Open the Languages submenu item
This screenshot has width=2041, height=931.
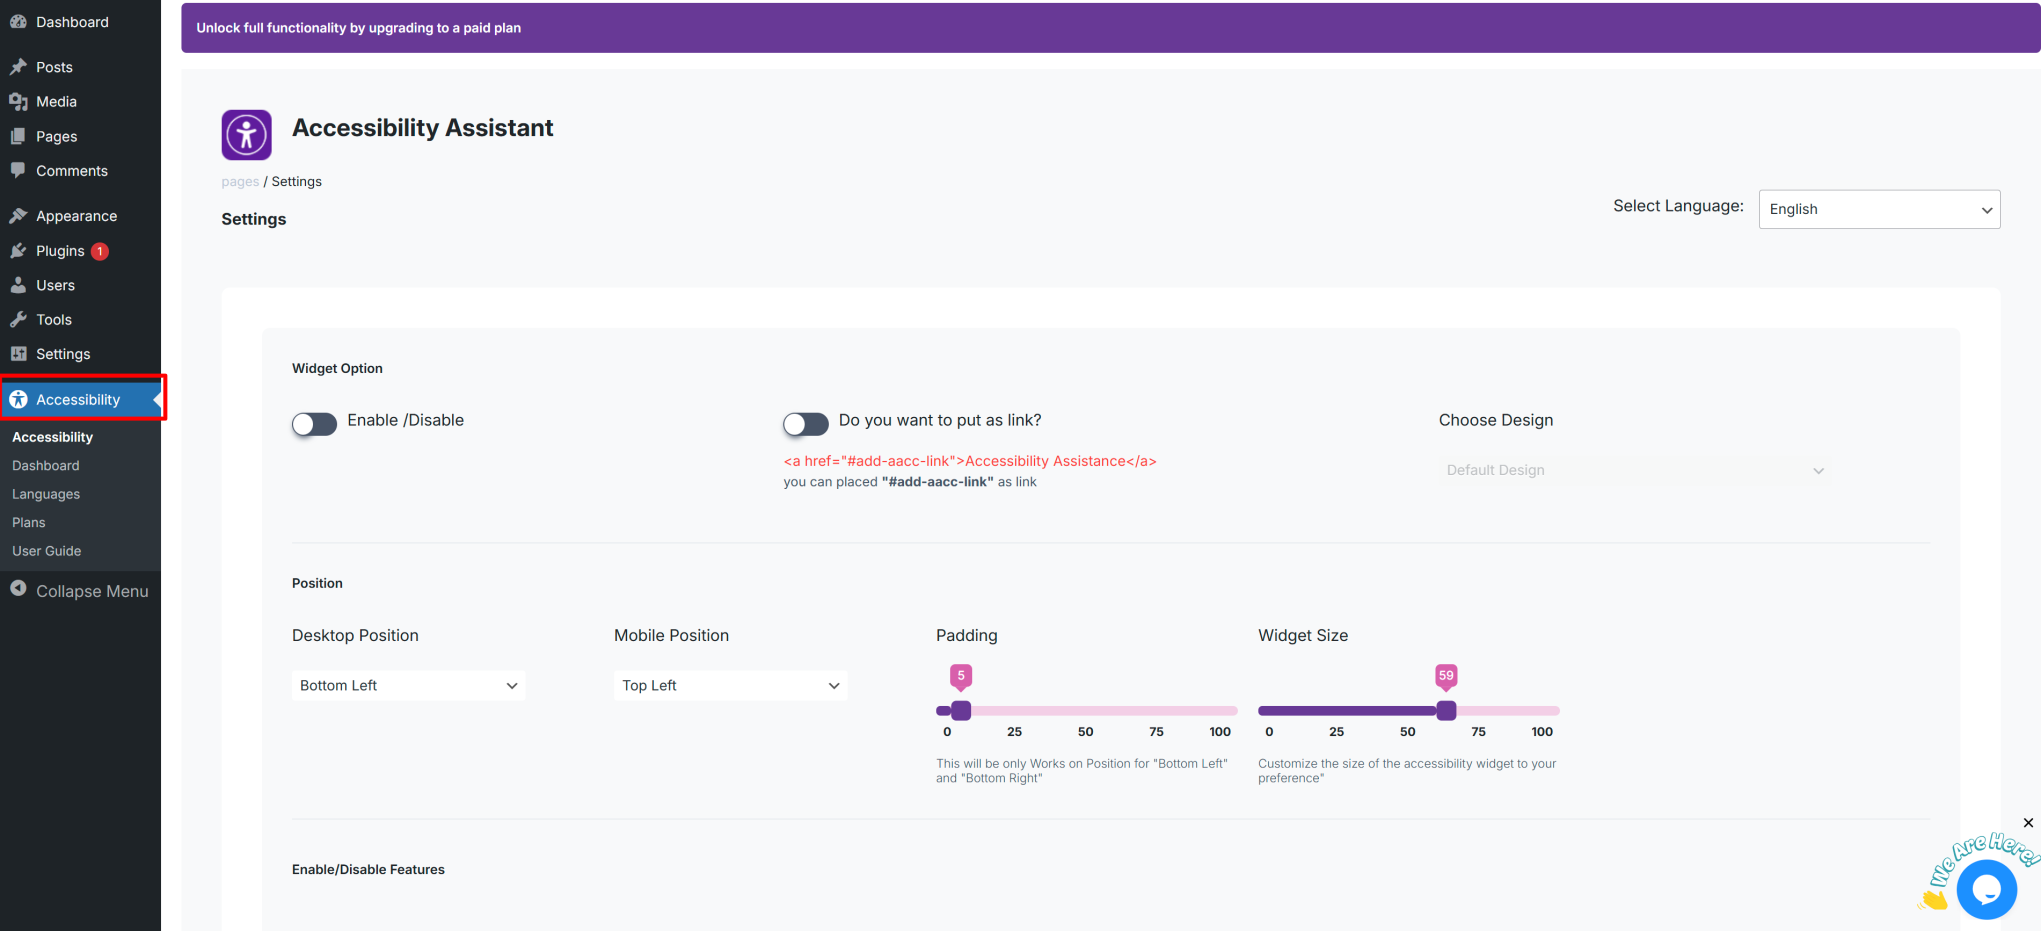click(46, 494)
